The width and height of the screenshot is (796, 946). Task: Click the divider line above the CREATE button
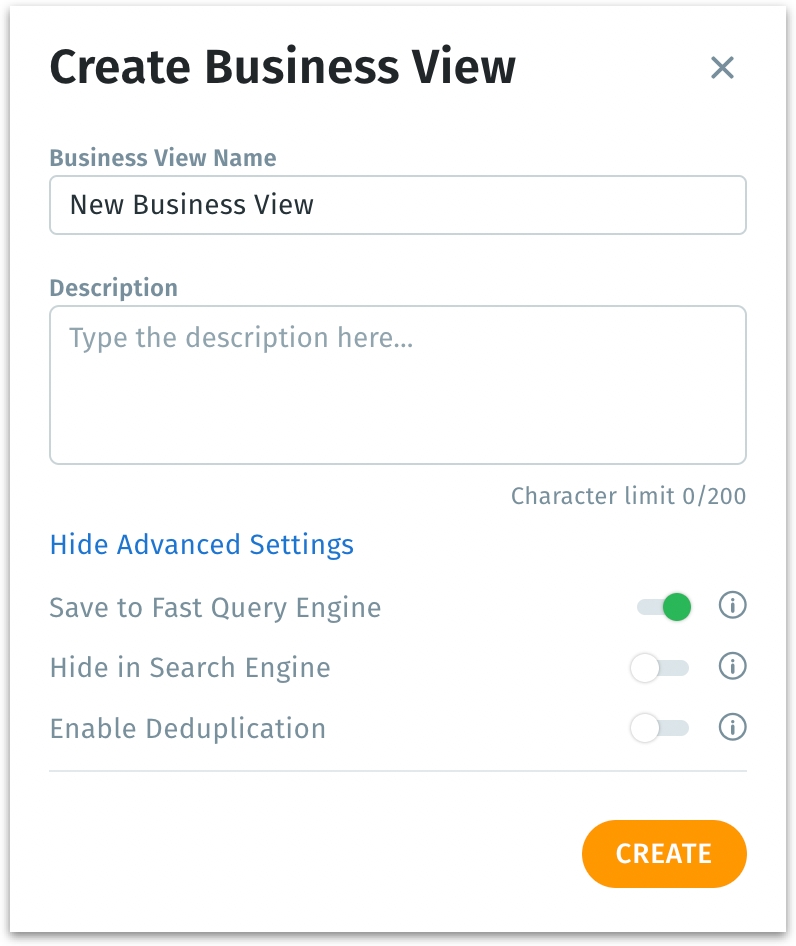(397, 771)
